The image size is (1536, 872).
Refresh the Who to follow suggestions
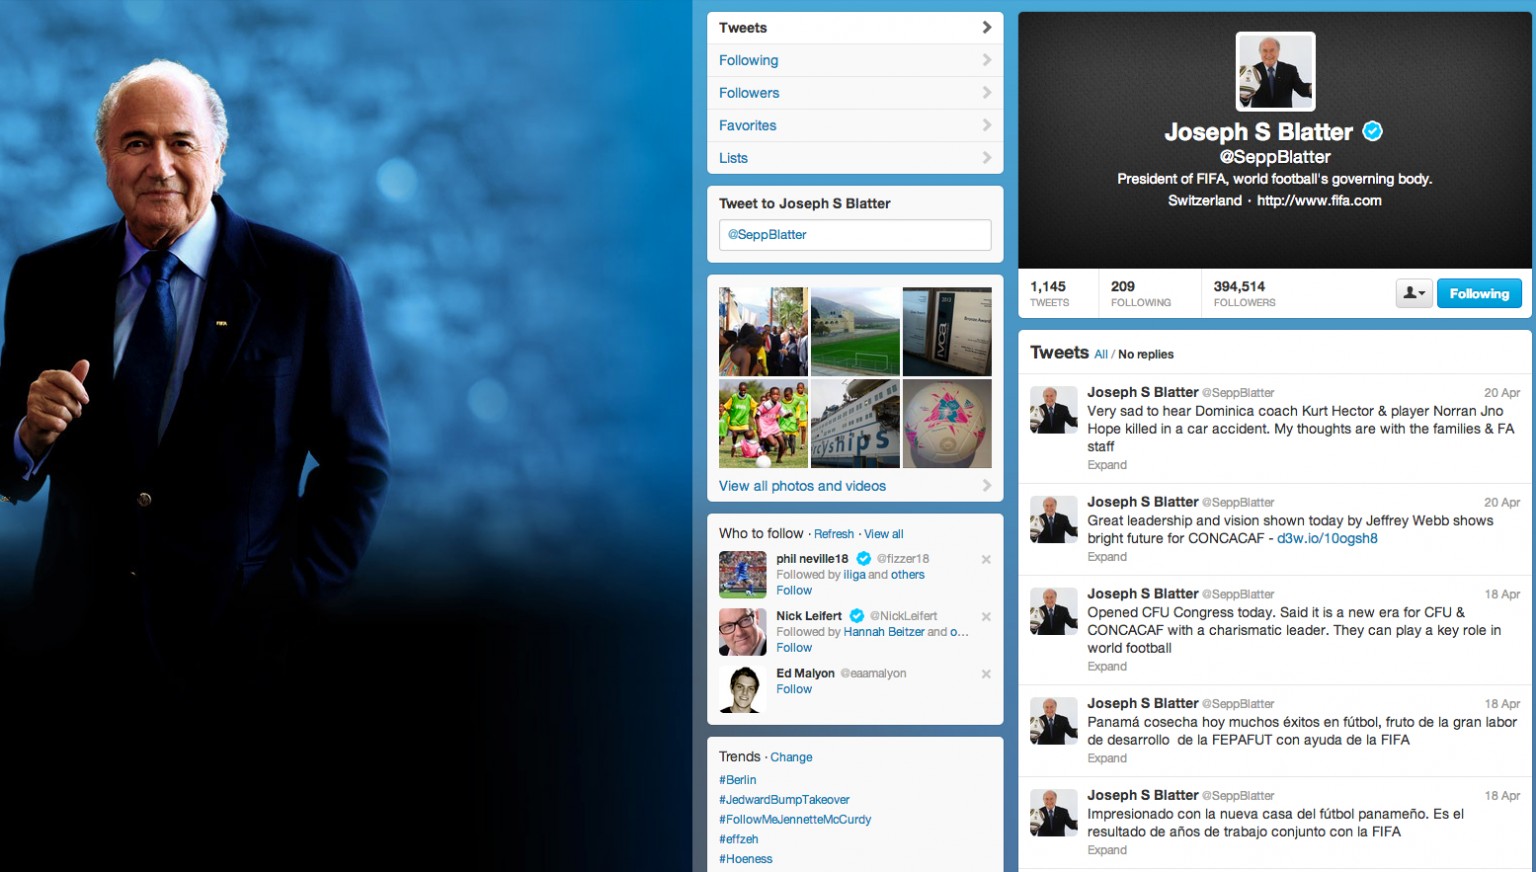[x=834, y=534]
